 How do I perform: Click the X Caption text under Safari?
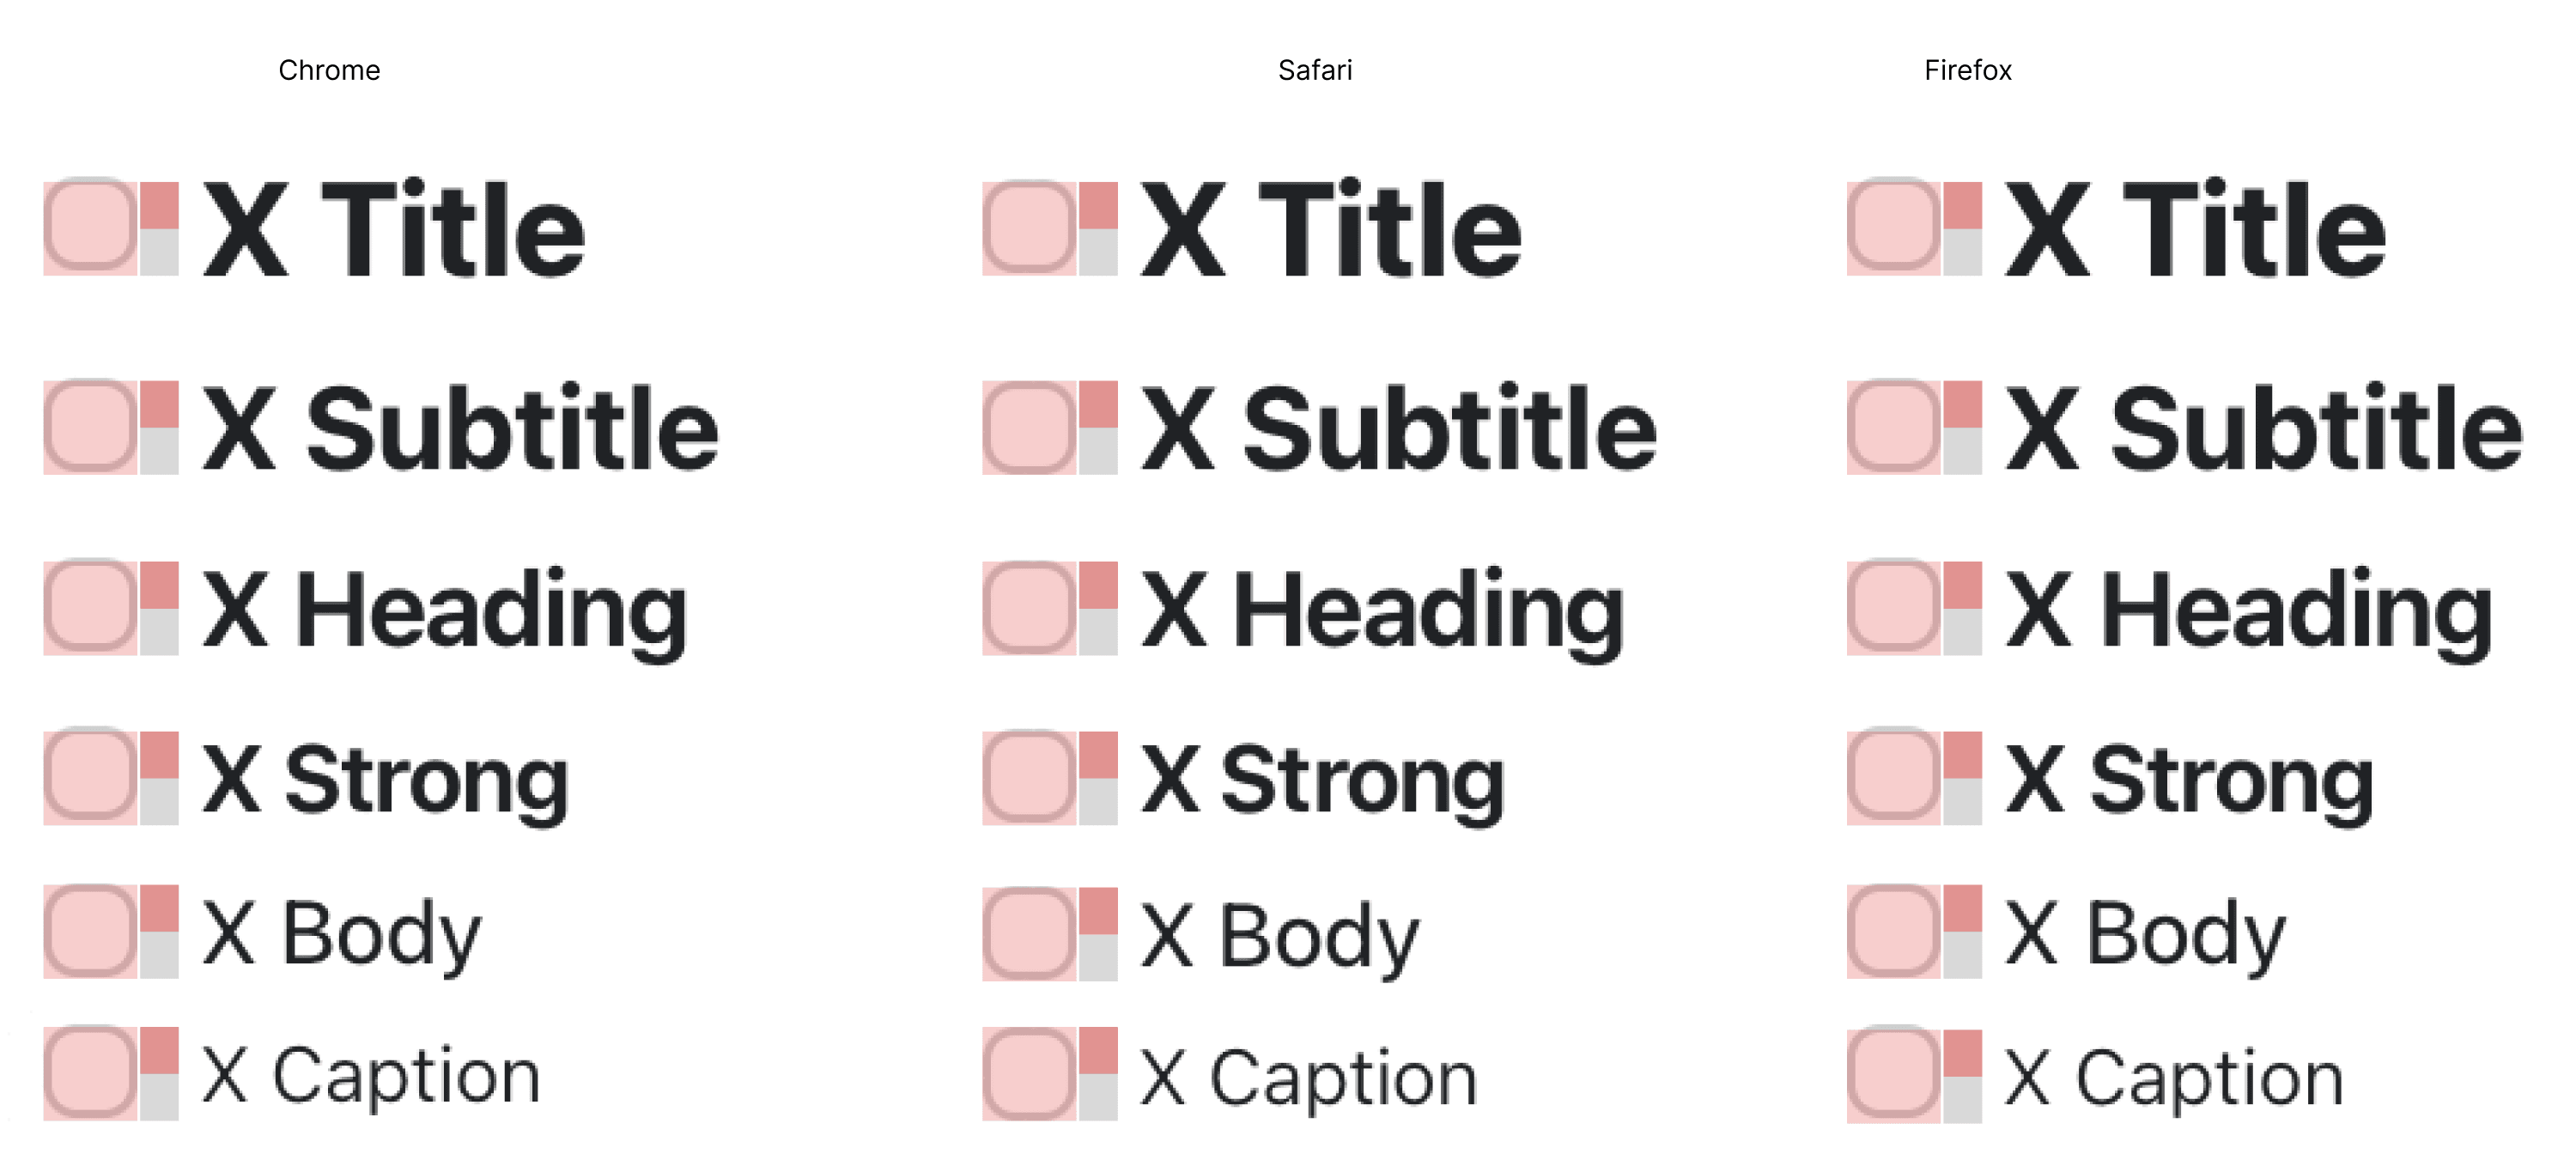pos(1309,1078)
